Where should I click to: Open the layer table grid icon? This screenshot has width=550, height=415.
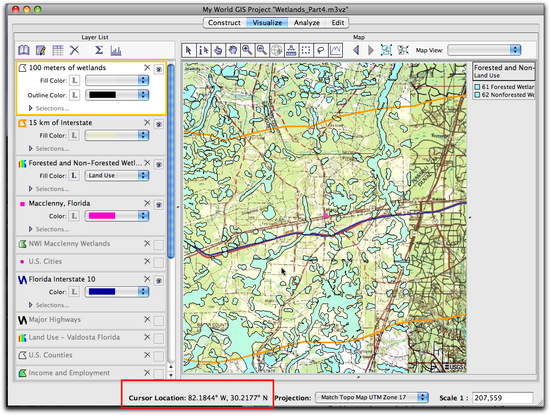click(58, 51)
